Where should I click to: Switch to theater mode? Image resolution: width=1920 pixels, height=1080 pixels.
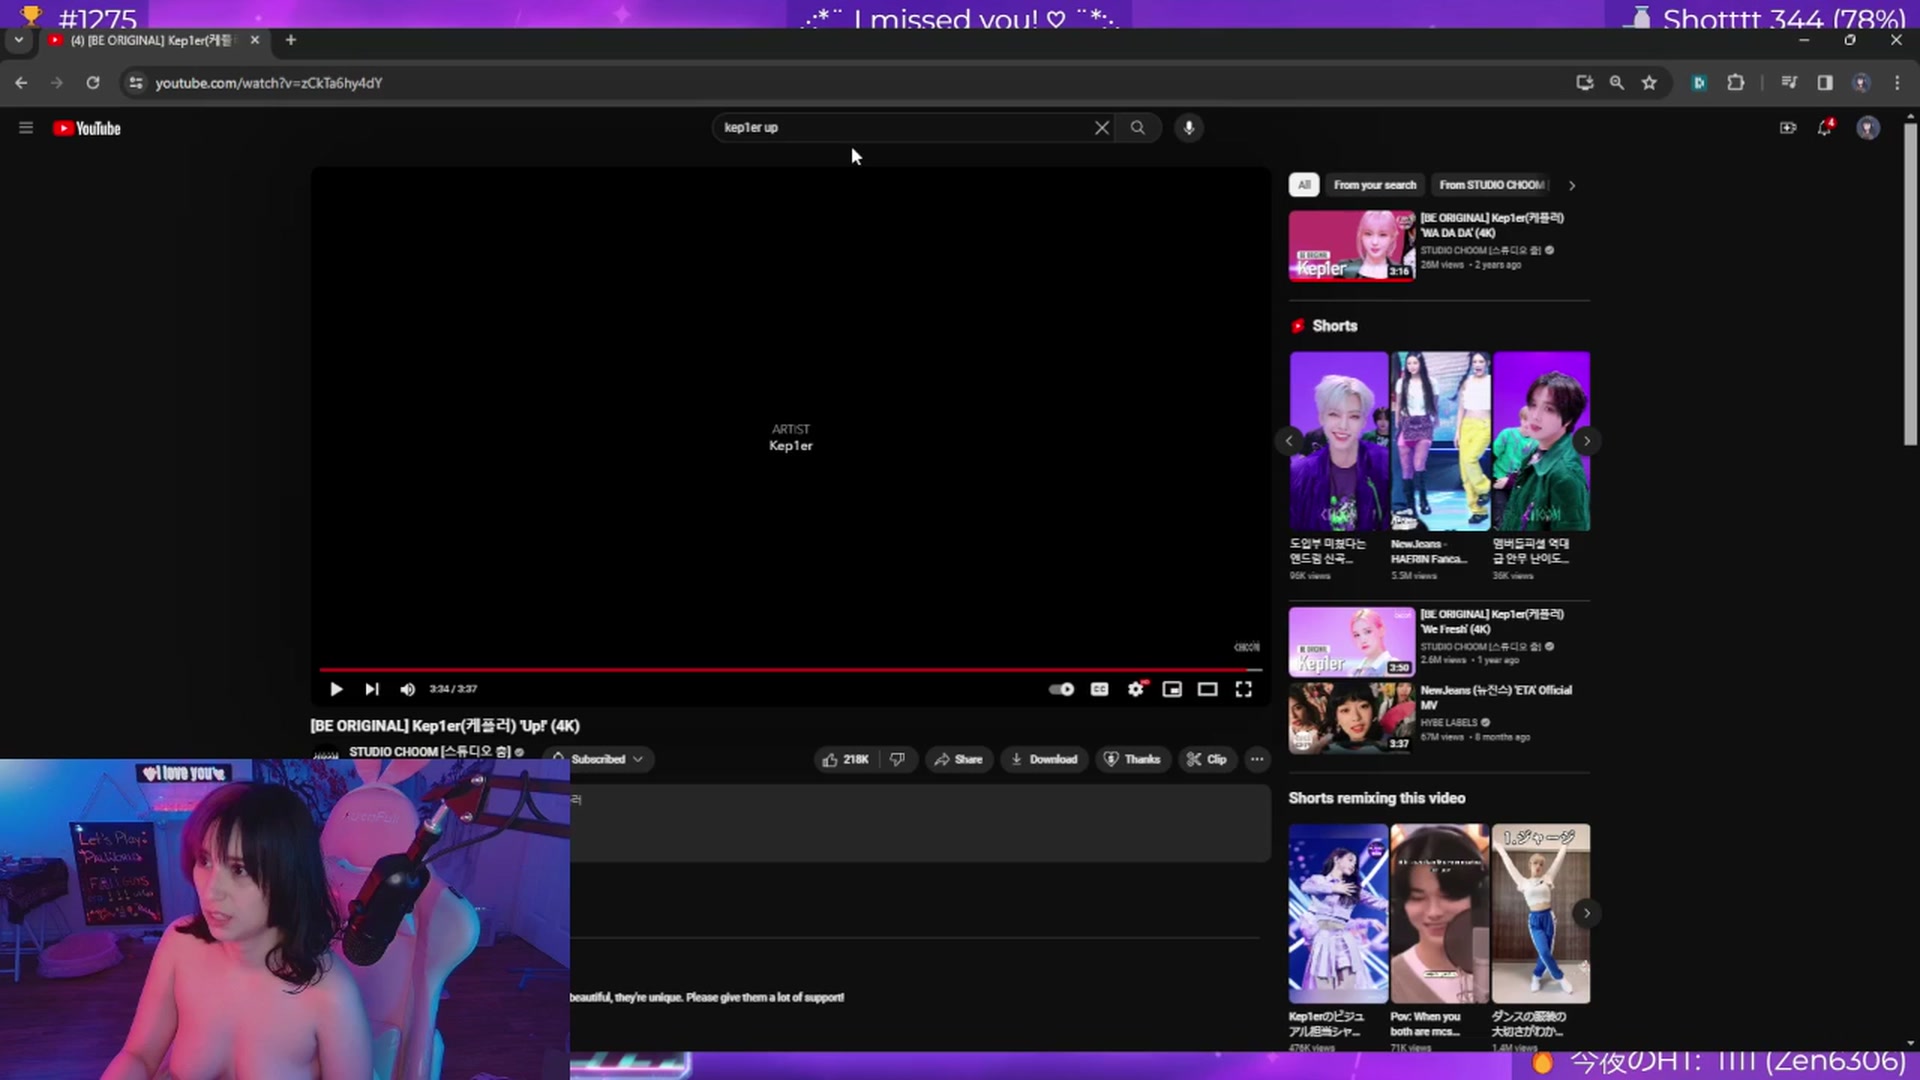(x=1208, y=689)
